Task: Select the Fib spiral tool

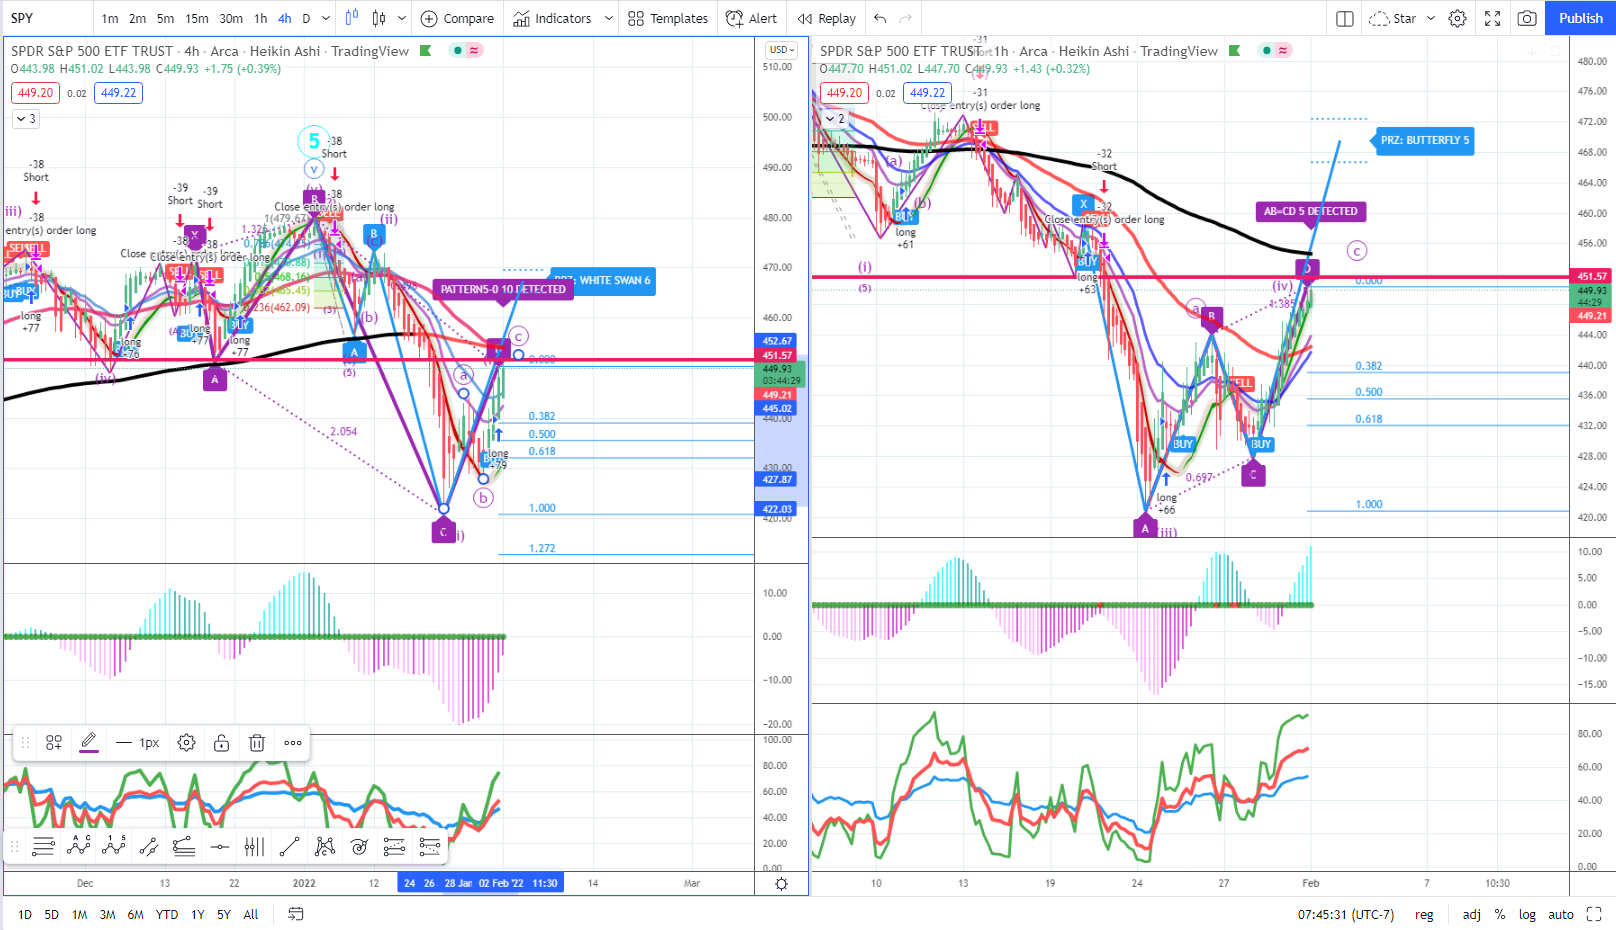Action: tap(359, 847)
